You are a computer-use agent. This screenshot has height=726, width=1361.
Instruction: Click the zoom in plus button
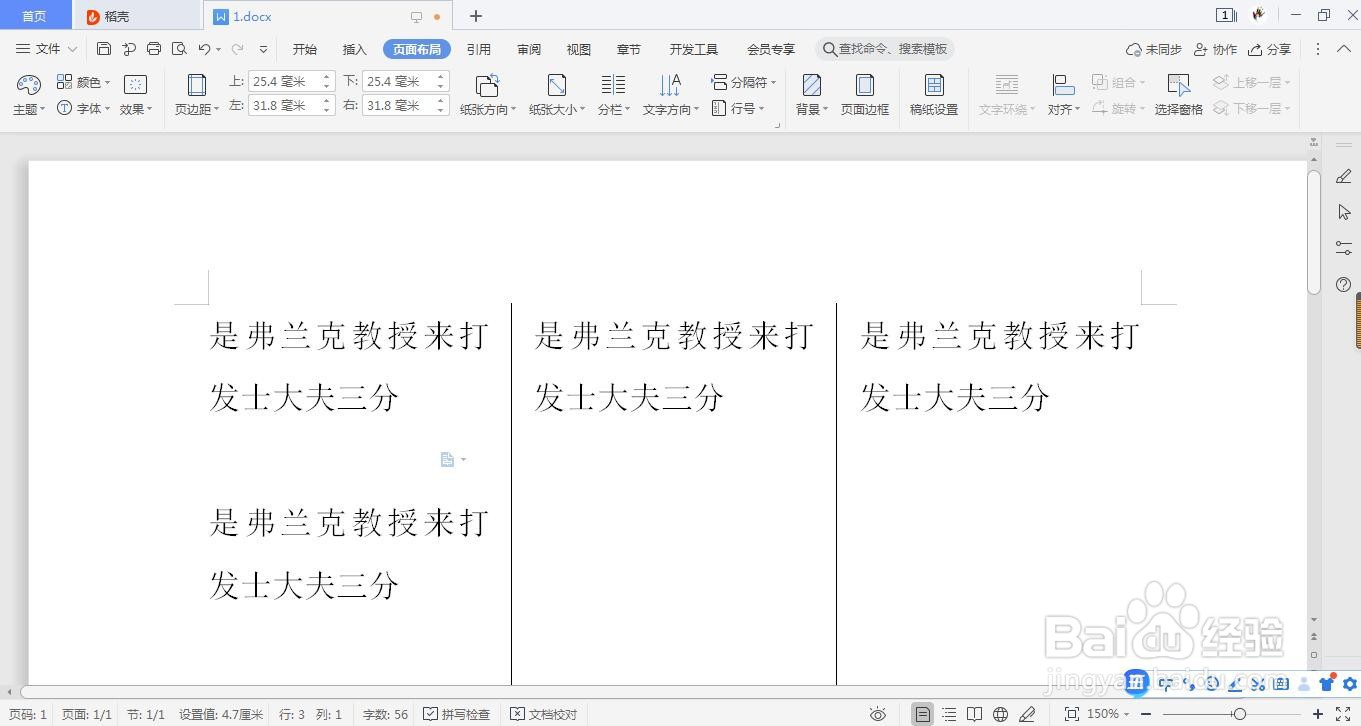(1318, 714)
